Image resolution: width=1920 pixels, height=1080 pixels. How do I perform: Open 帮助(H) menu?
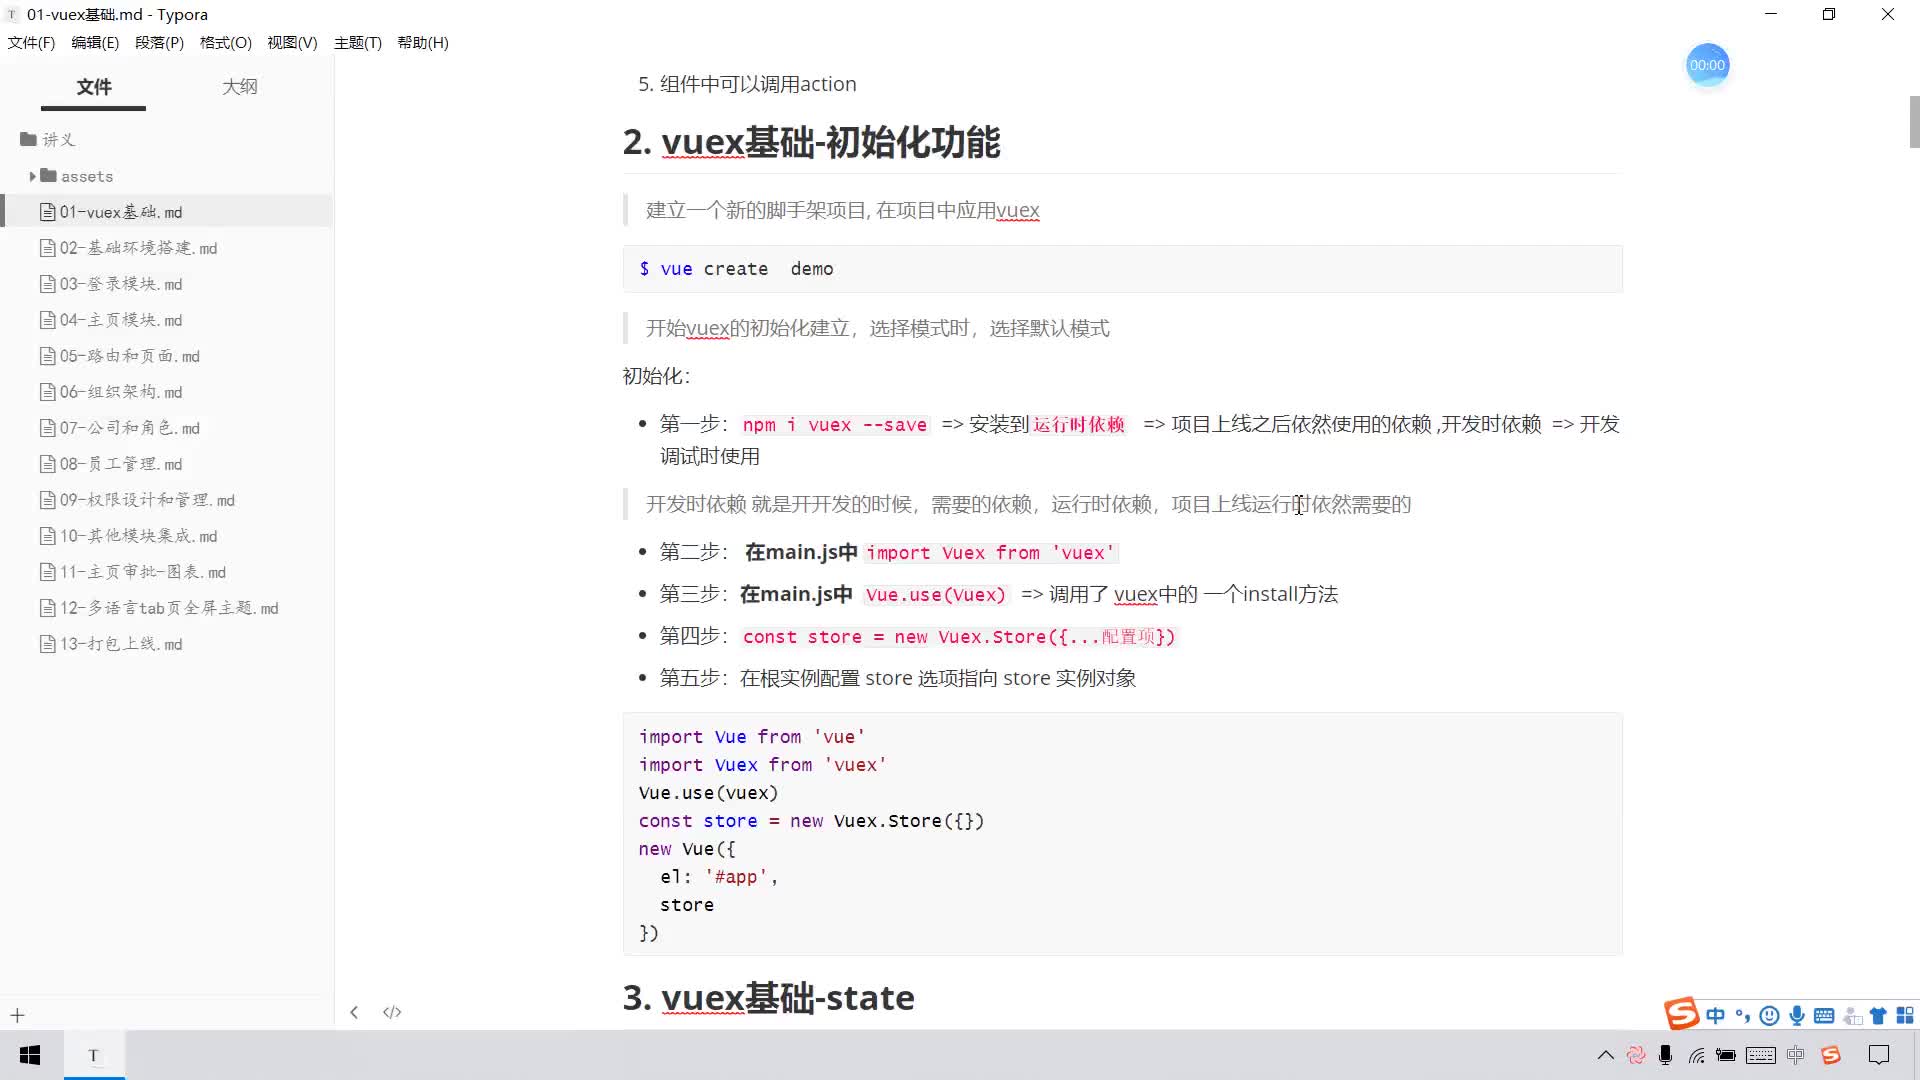[423, 42]
